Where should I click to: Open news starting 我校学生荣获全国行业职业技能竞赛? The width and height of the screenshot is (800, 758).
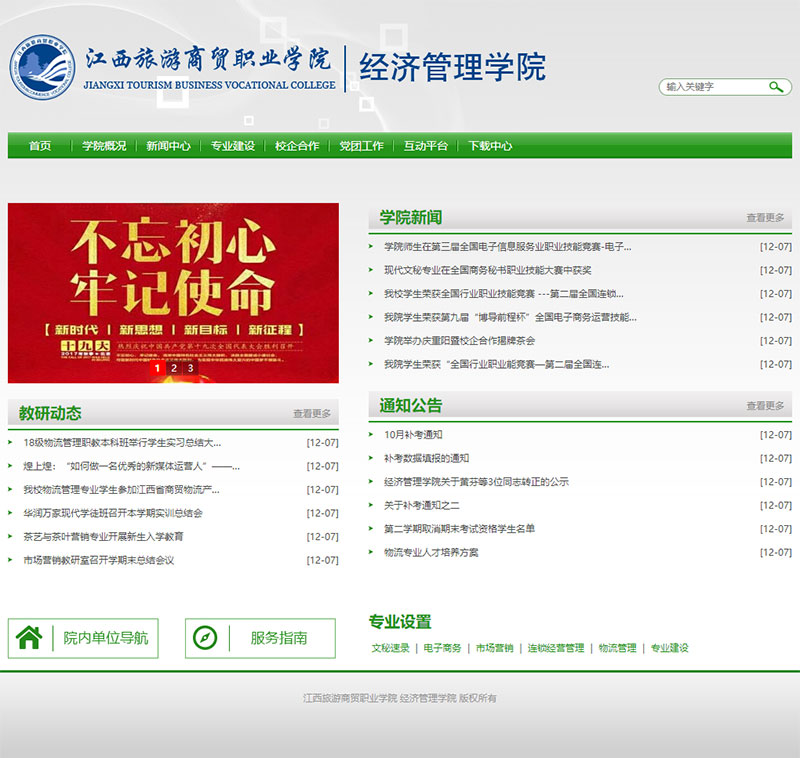(504, 294)
